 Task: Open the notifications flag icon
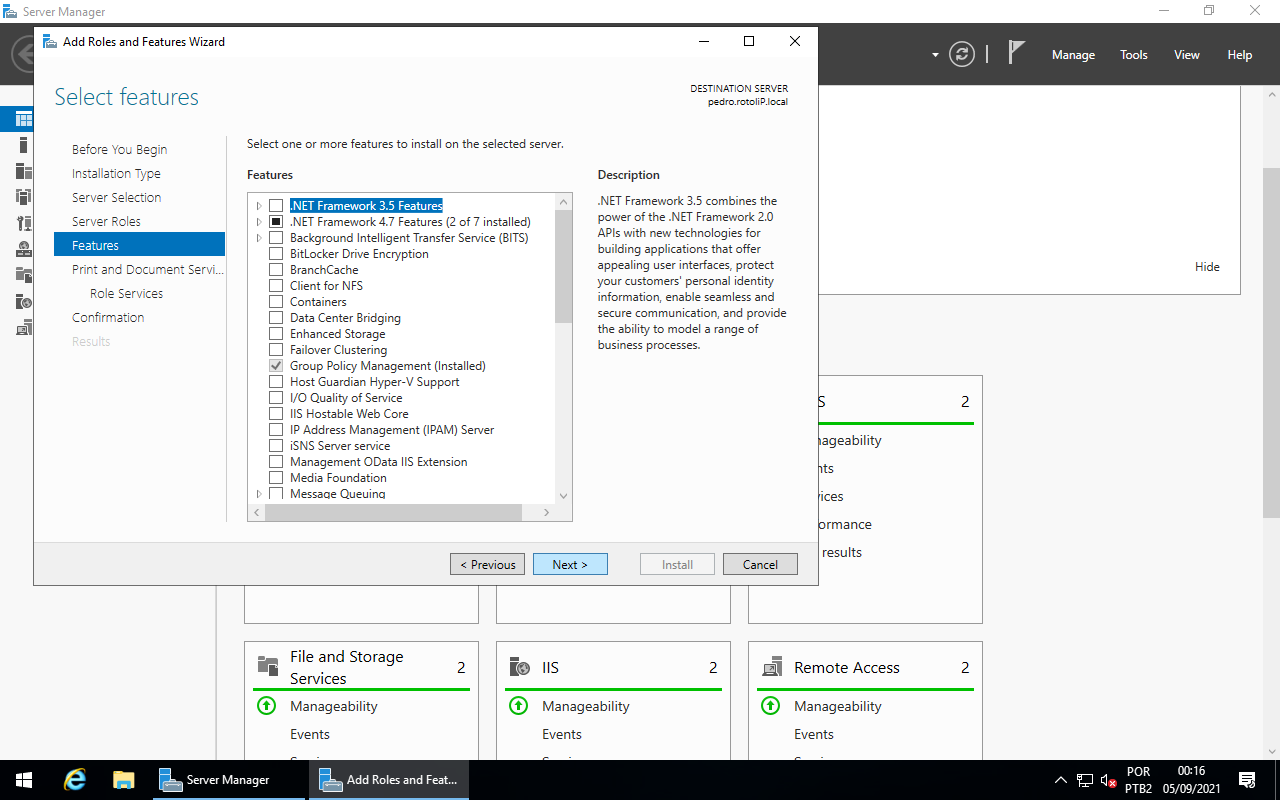pyautogui.click(x=1016, y=53)
